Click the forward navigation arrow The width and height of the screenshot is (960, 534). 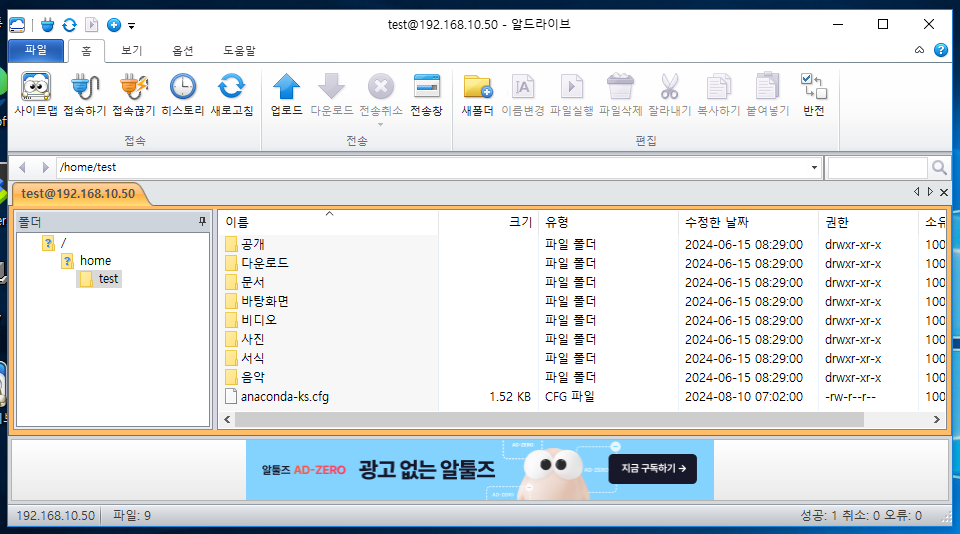tap(45, 167)
